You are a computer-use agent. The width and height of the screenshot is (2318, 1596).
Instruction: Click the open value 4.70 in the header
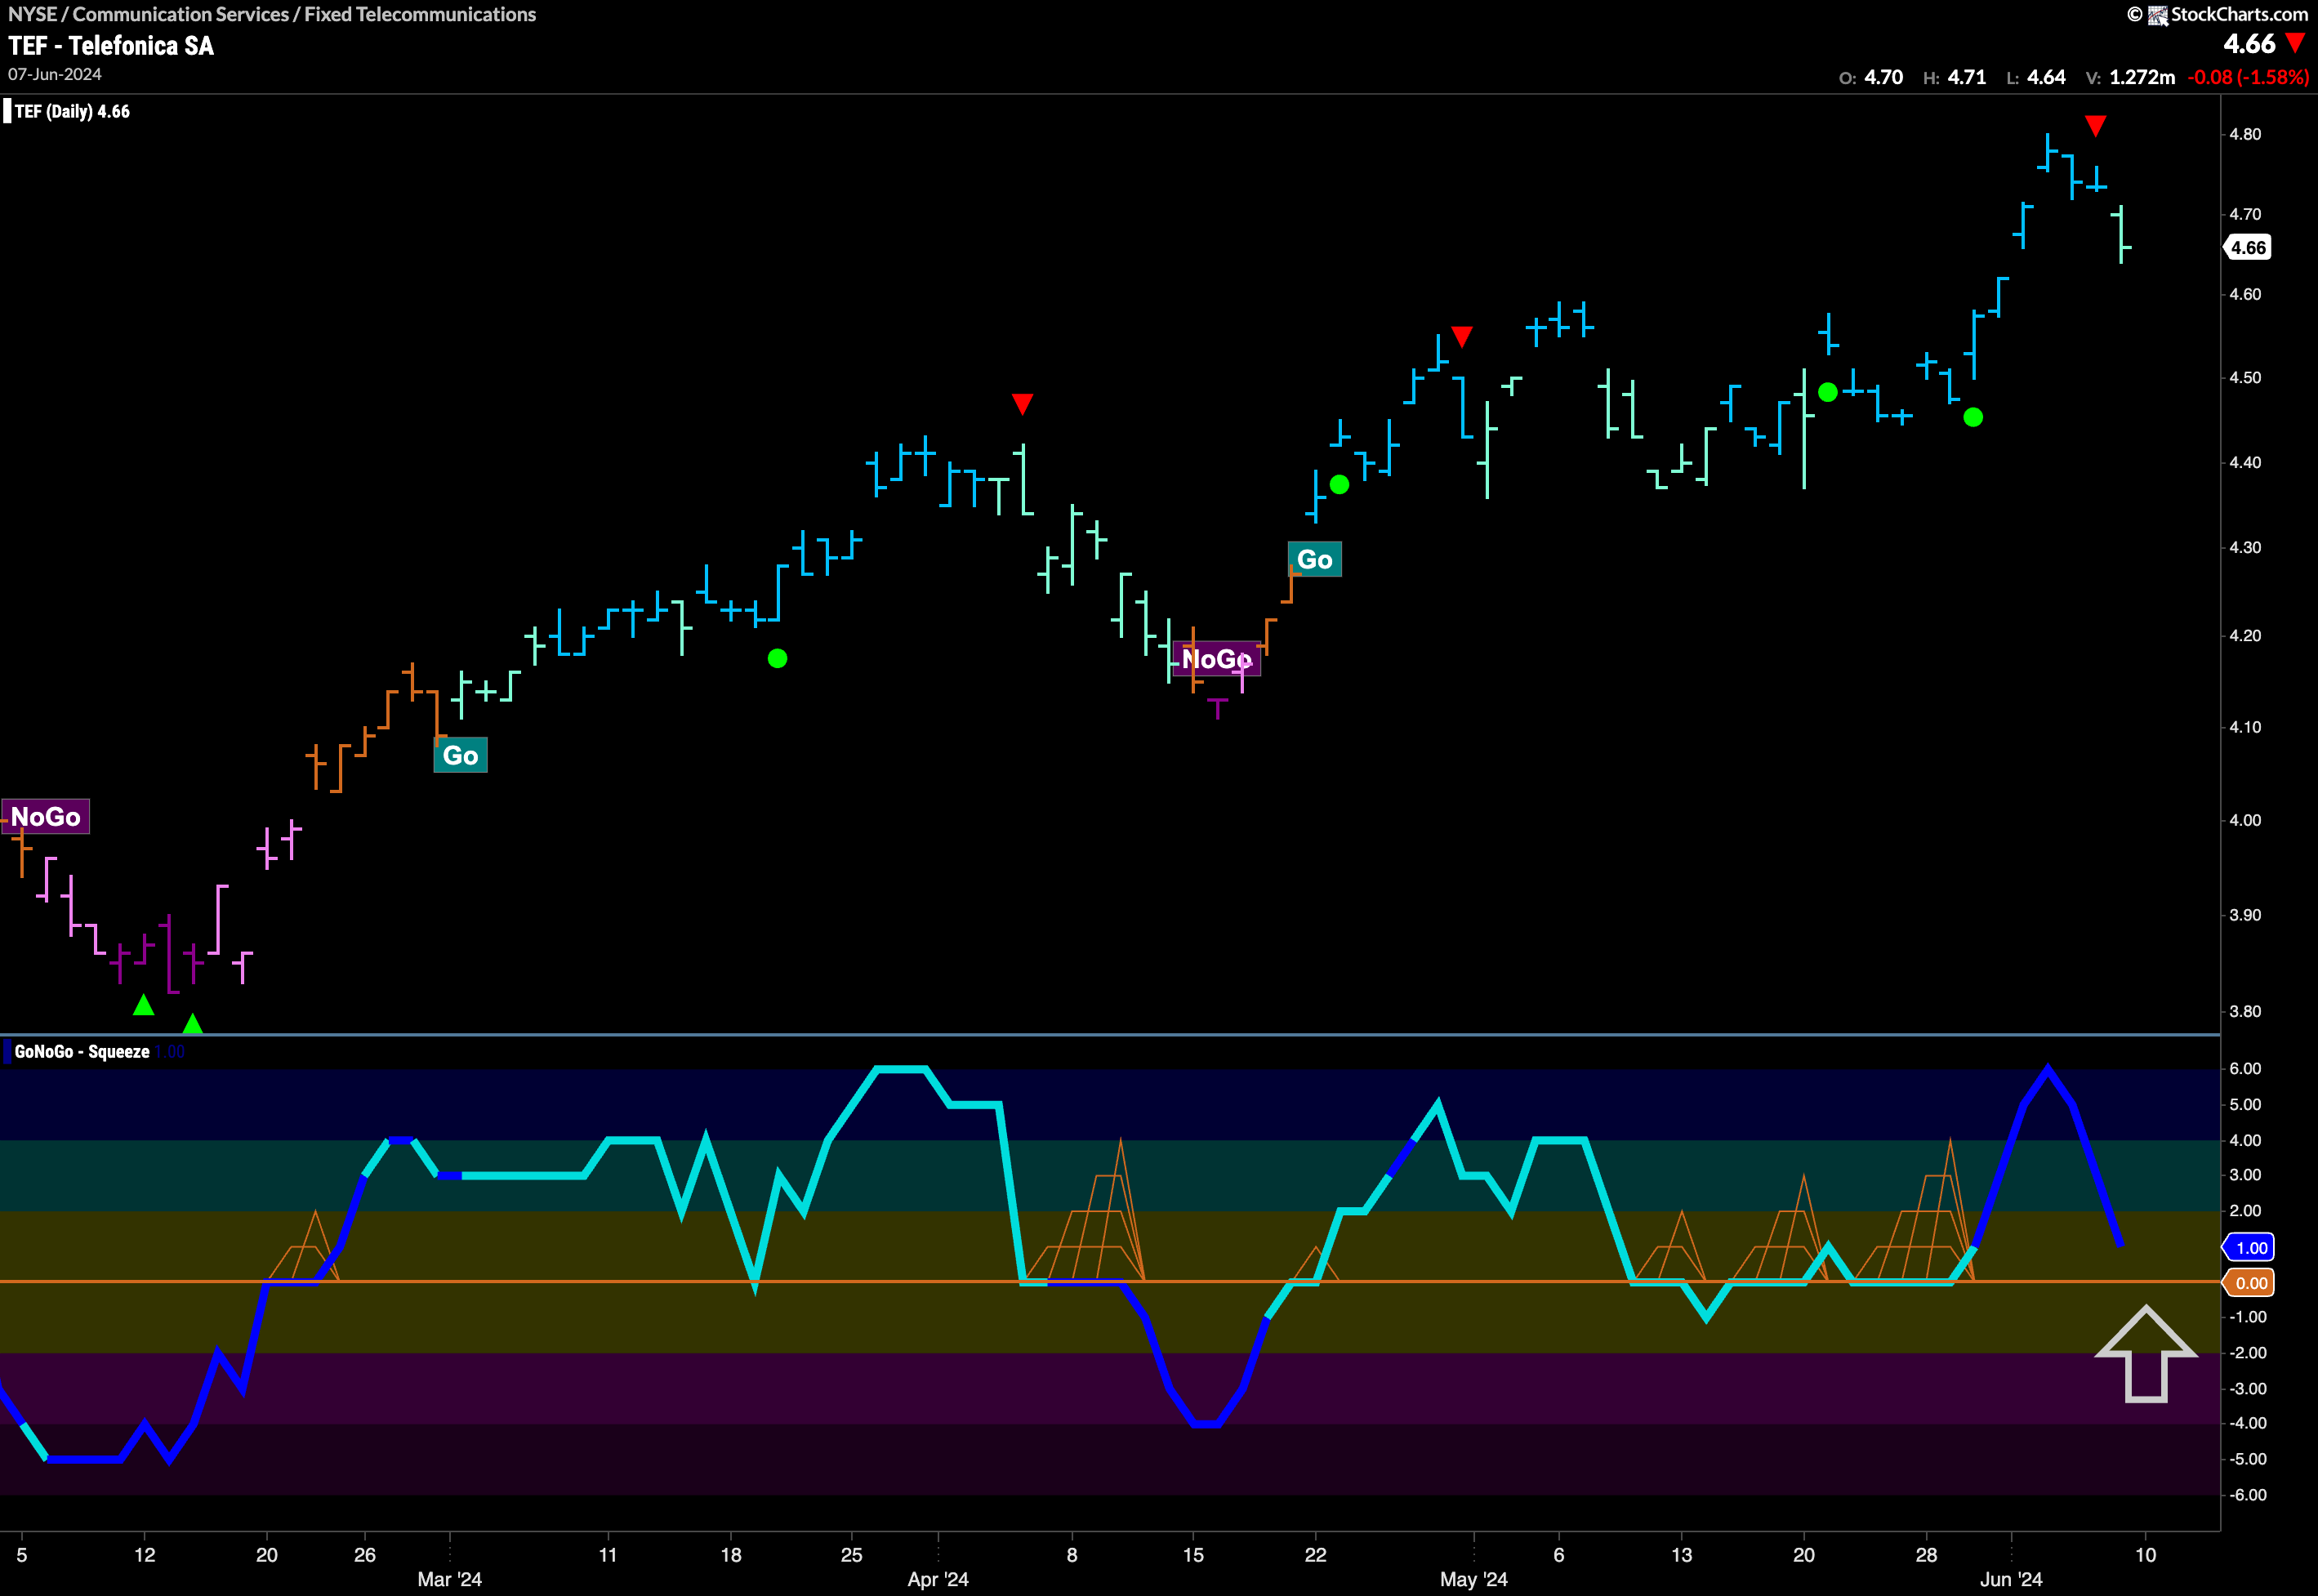click(x=1884, y=77)
